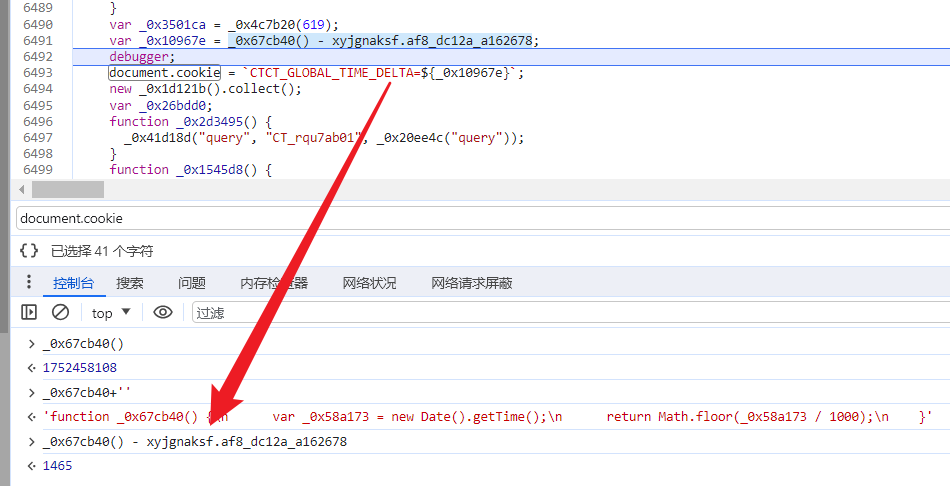Clear the console with the ban icon
The image size is (950, 486).
point(60,312)
